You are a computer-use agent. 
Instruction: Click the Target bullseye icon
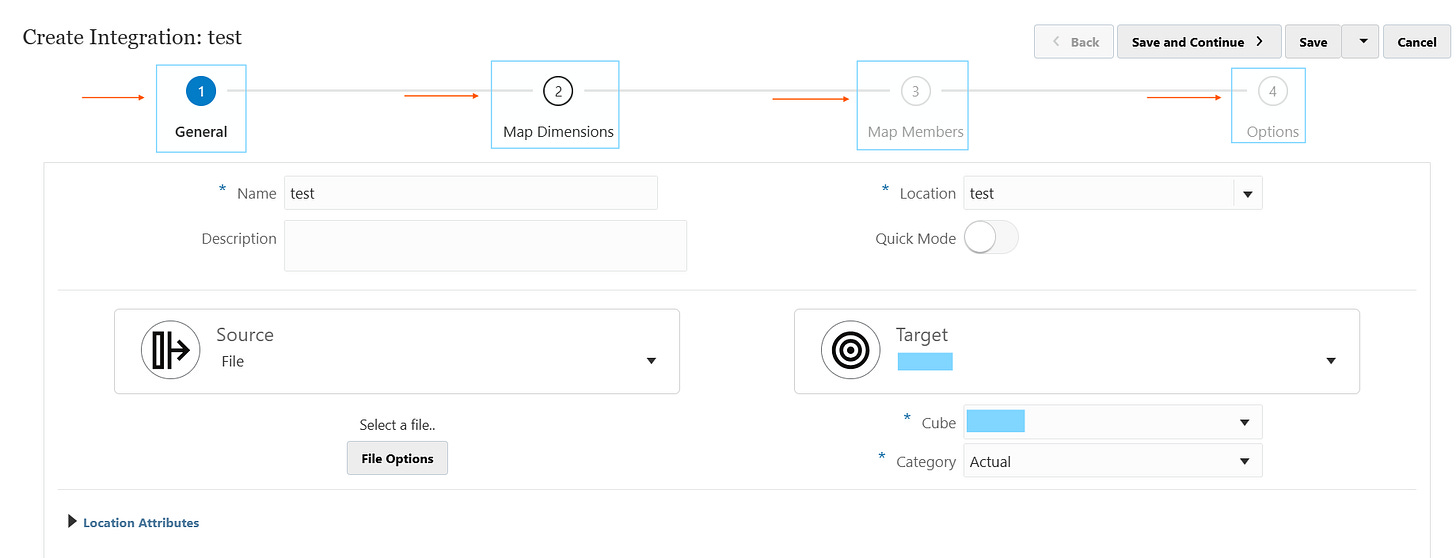coord(851,351)
